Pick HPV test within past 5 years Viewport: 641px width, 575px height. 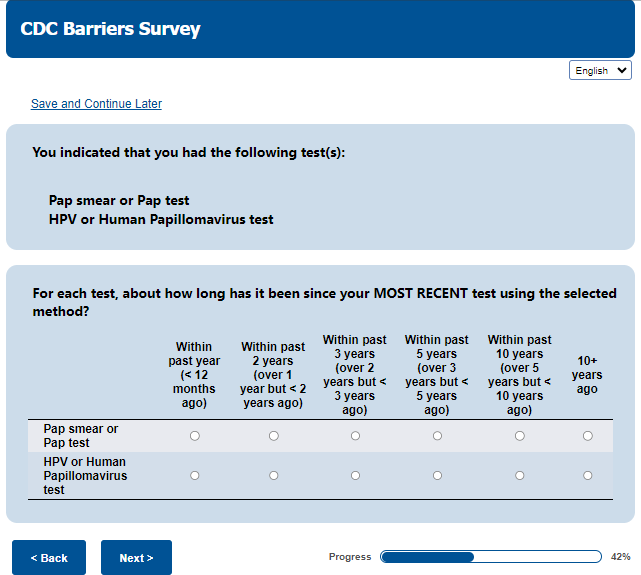437,476
